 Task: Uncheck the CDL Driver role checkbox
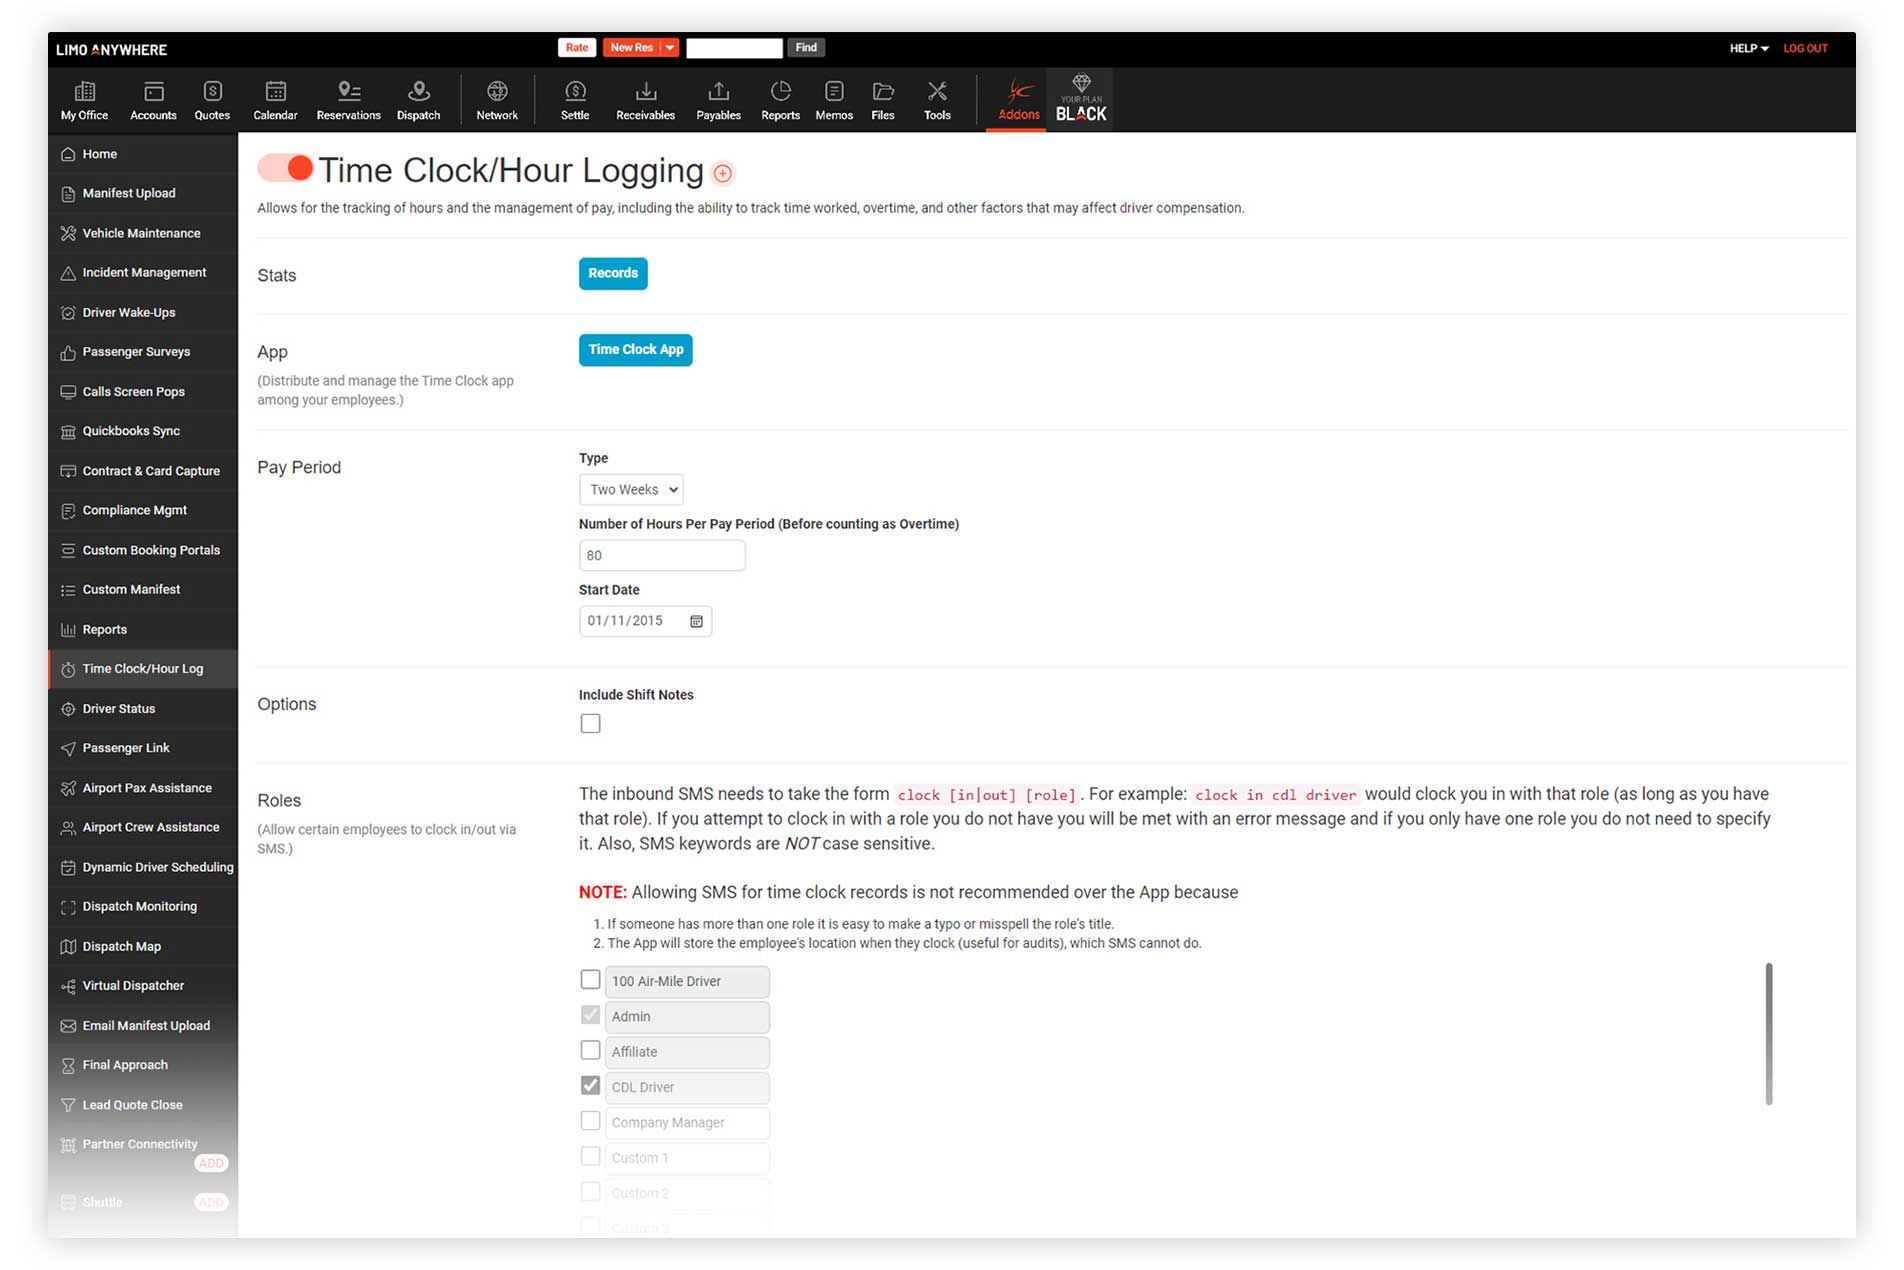(591, 1086)
